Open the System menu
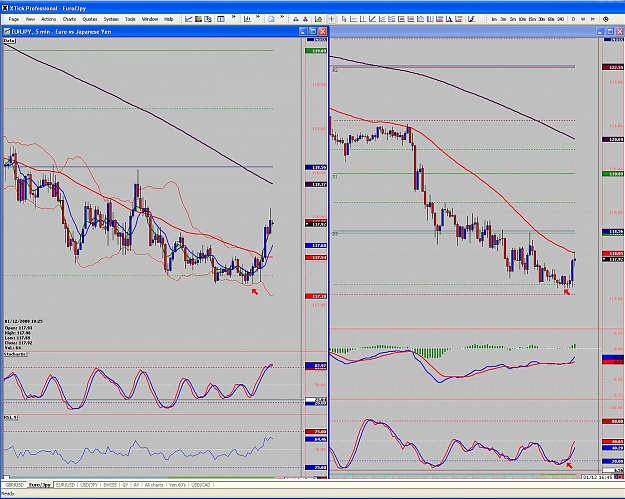 (111, 19)
